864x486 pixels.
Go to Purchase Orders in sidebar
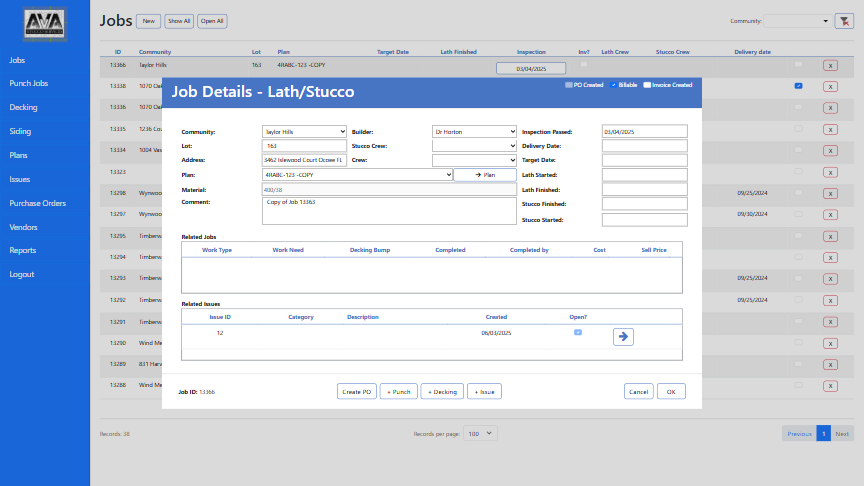pos(37,203)
